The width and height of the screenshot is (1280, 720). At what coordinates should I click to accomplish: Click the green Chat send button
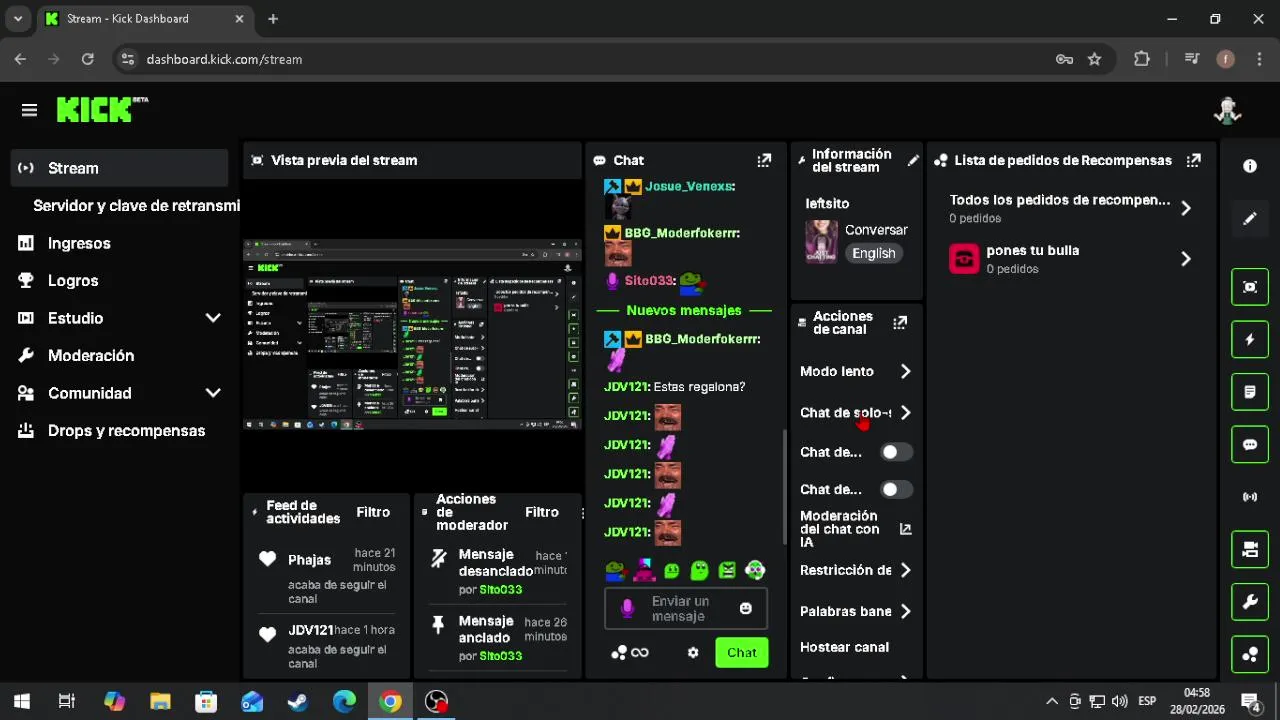coord(742,652)
